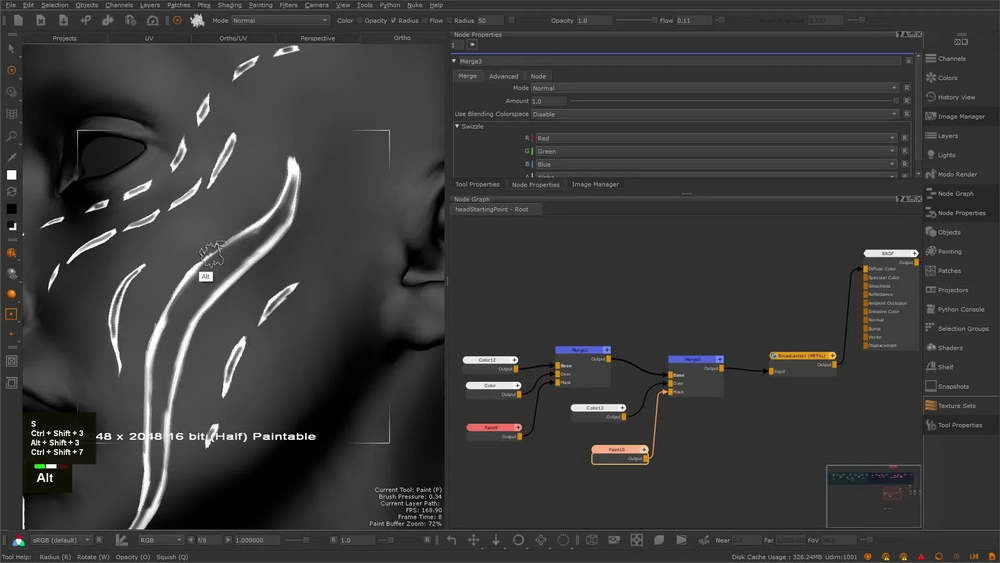
Task: Click the white foreground color swatch in left toolbar
Action: coord(11,175)
